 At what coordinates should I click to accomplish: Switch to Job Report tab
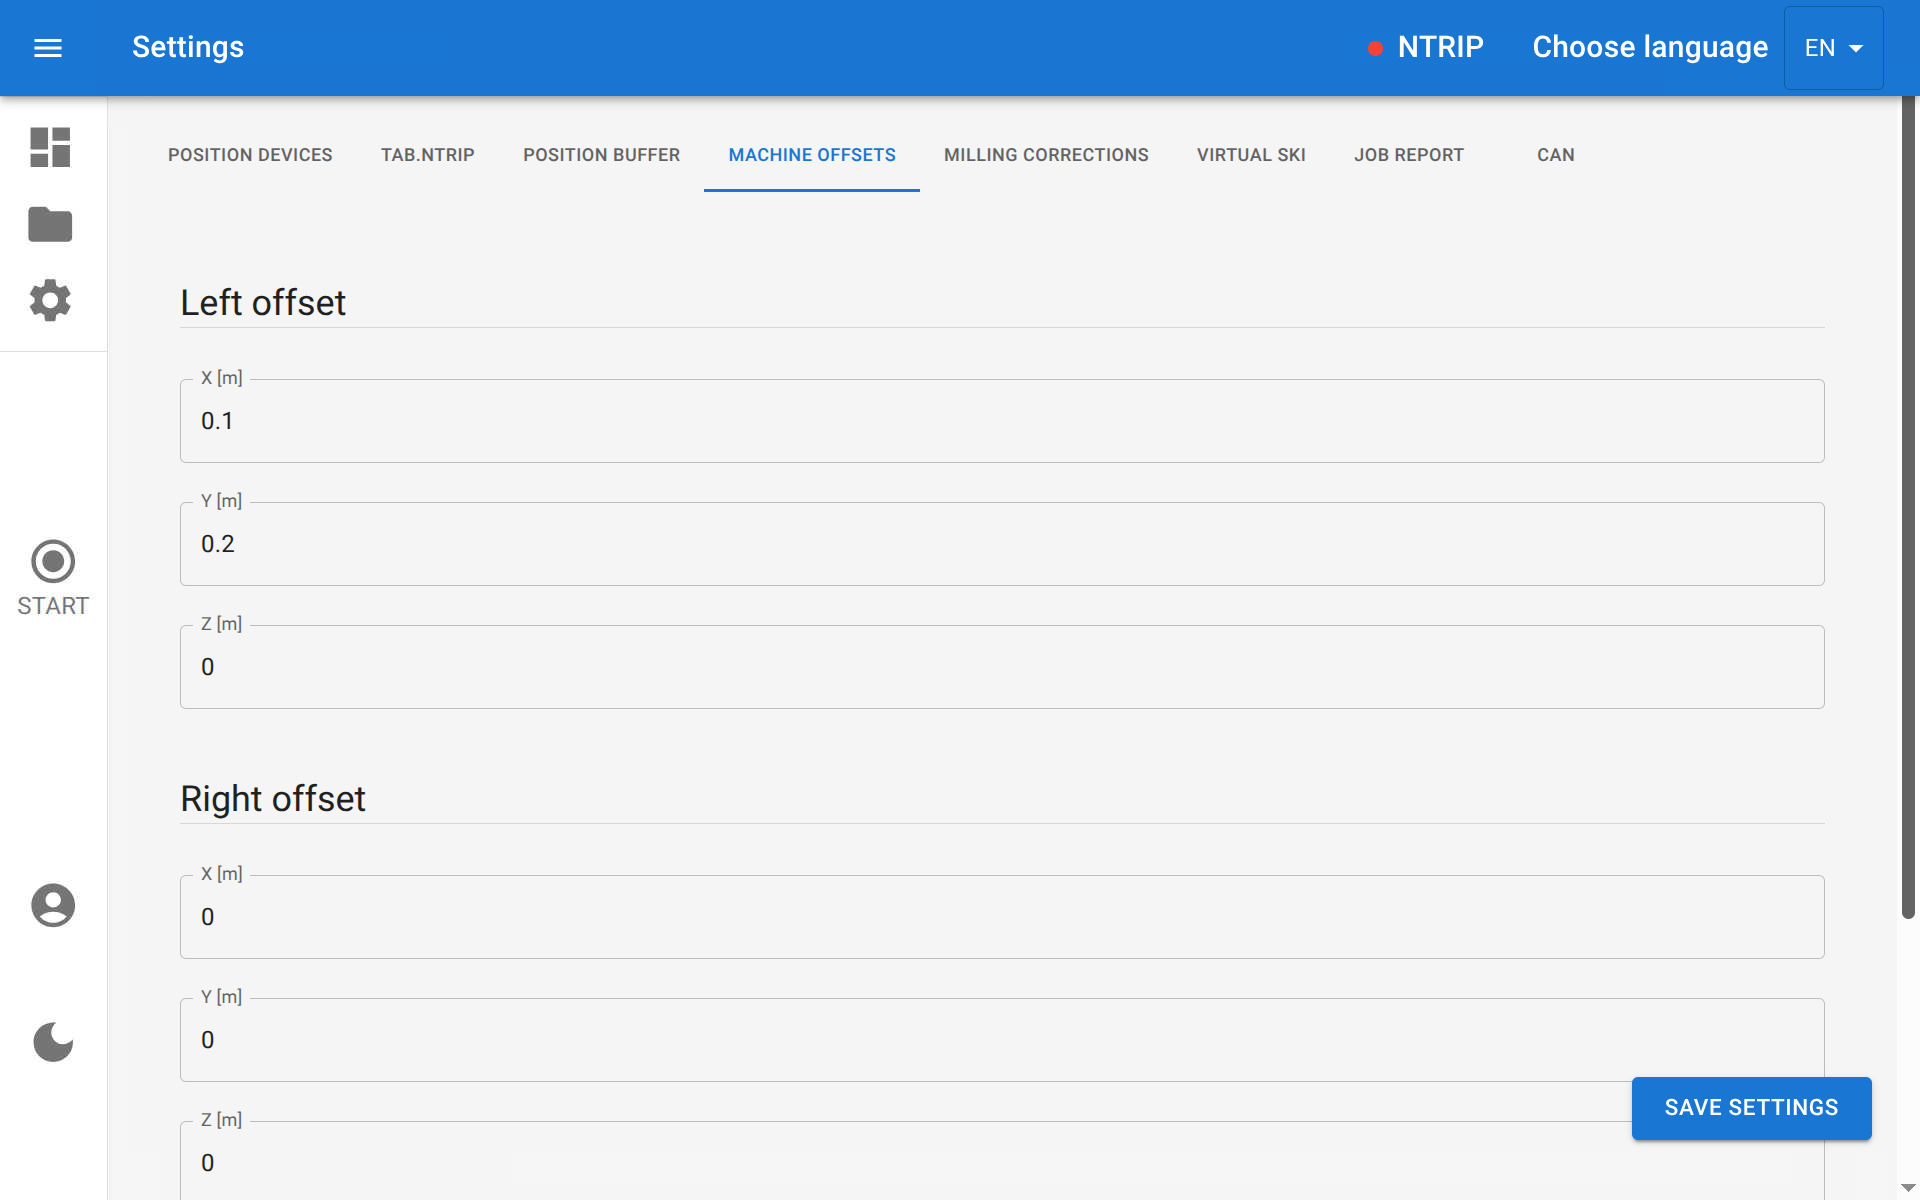pyautogui.click(x=1408, y=155)
